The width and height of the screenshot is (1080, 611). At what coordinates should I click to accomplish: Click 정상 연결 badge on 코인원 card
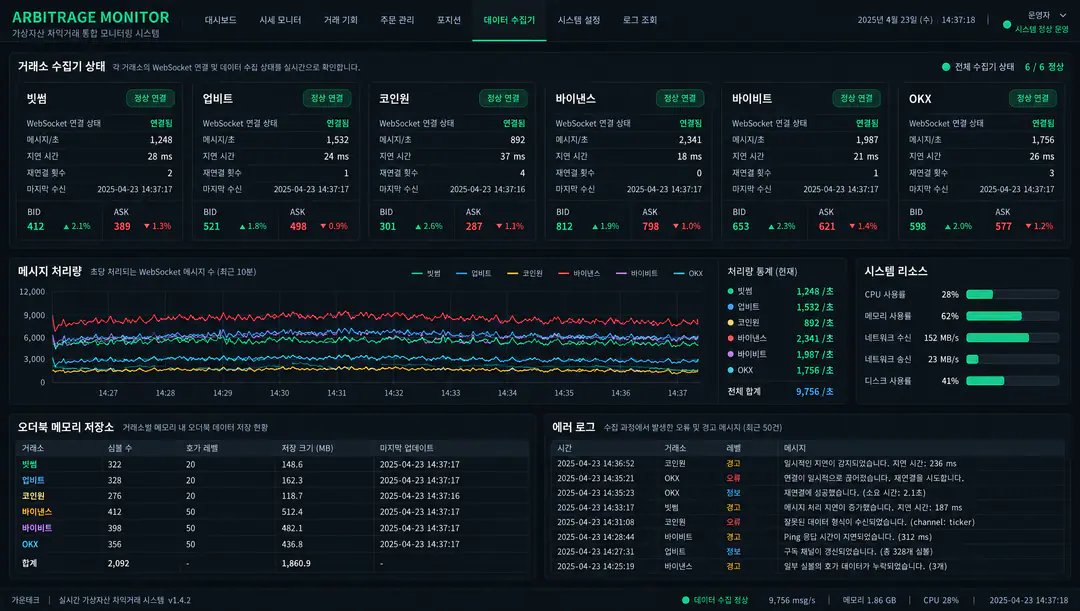pyautogui.click(x=503, y=99)
